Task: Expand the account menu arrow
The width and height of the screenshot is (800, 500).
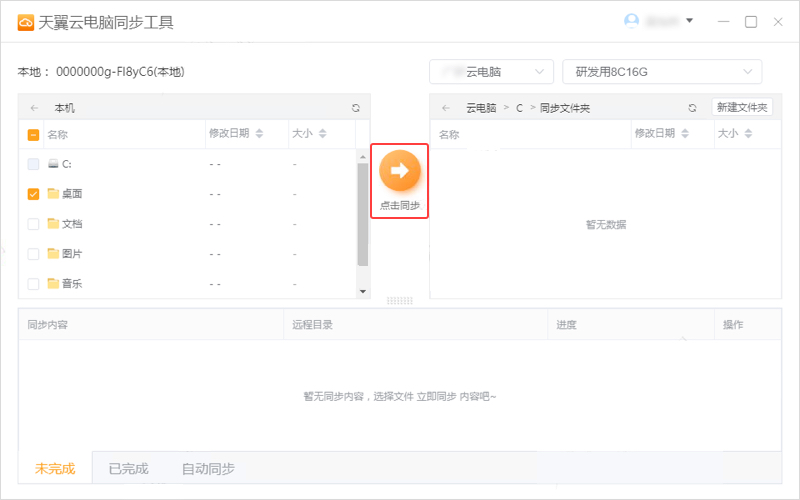Action: point(689,21)
